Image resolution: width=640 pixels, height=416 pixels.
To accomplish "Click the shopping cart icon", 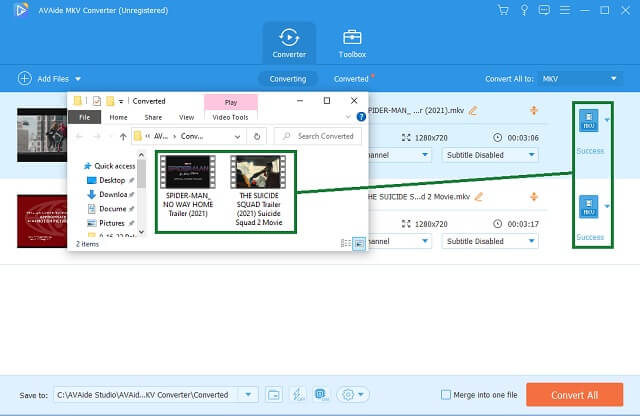I will coord(503,10).
